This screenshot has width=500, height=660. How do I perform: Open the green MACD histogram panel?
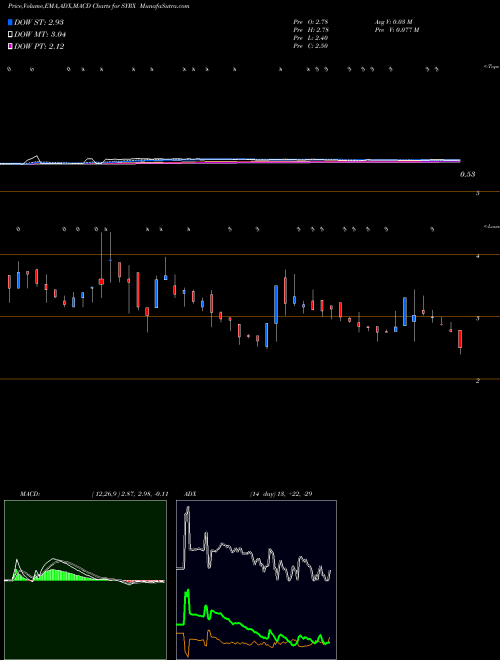85,580
